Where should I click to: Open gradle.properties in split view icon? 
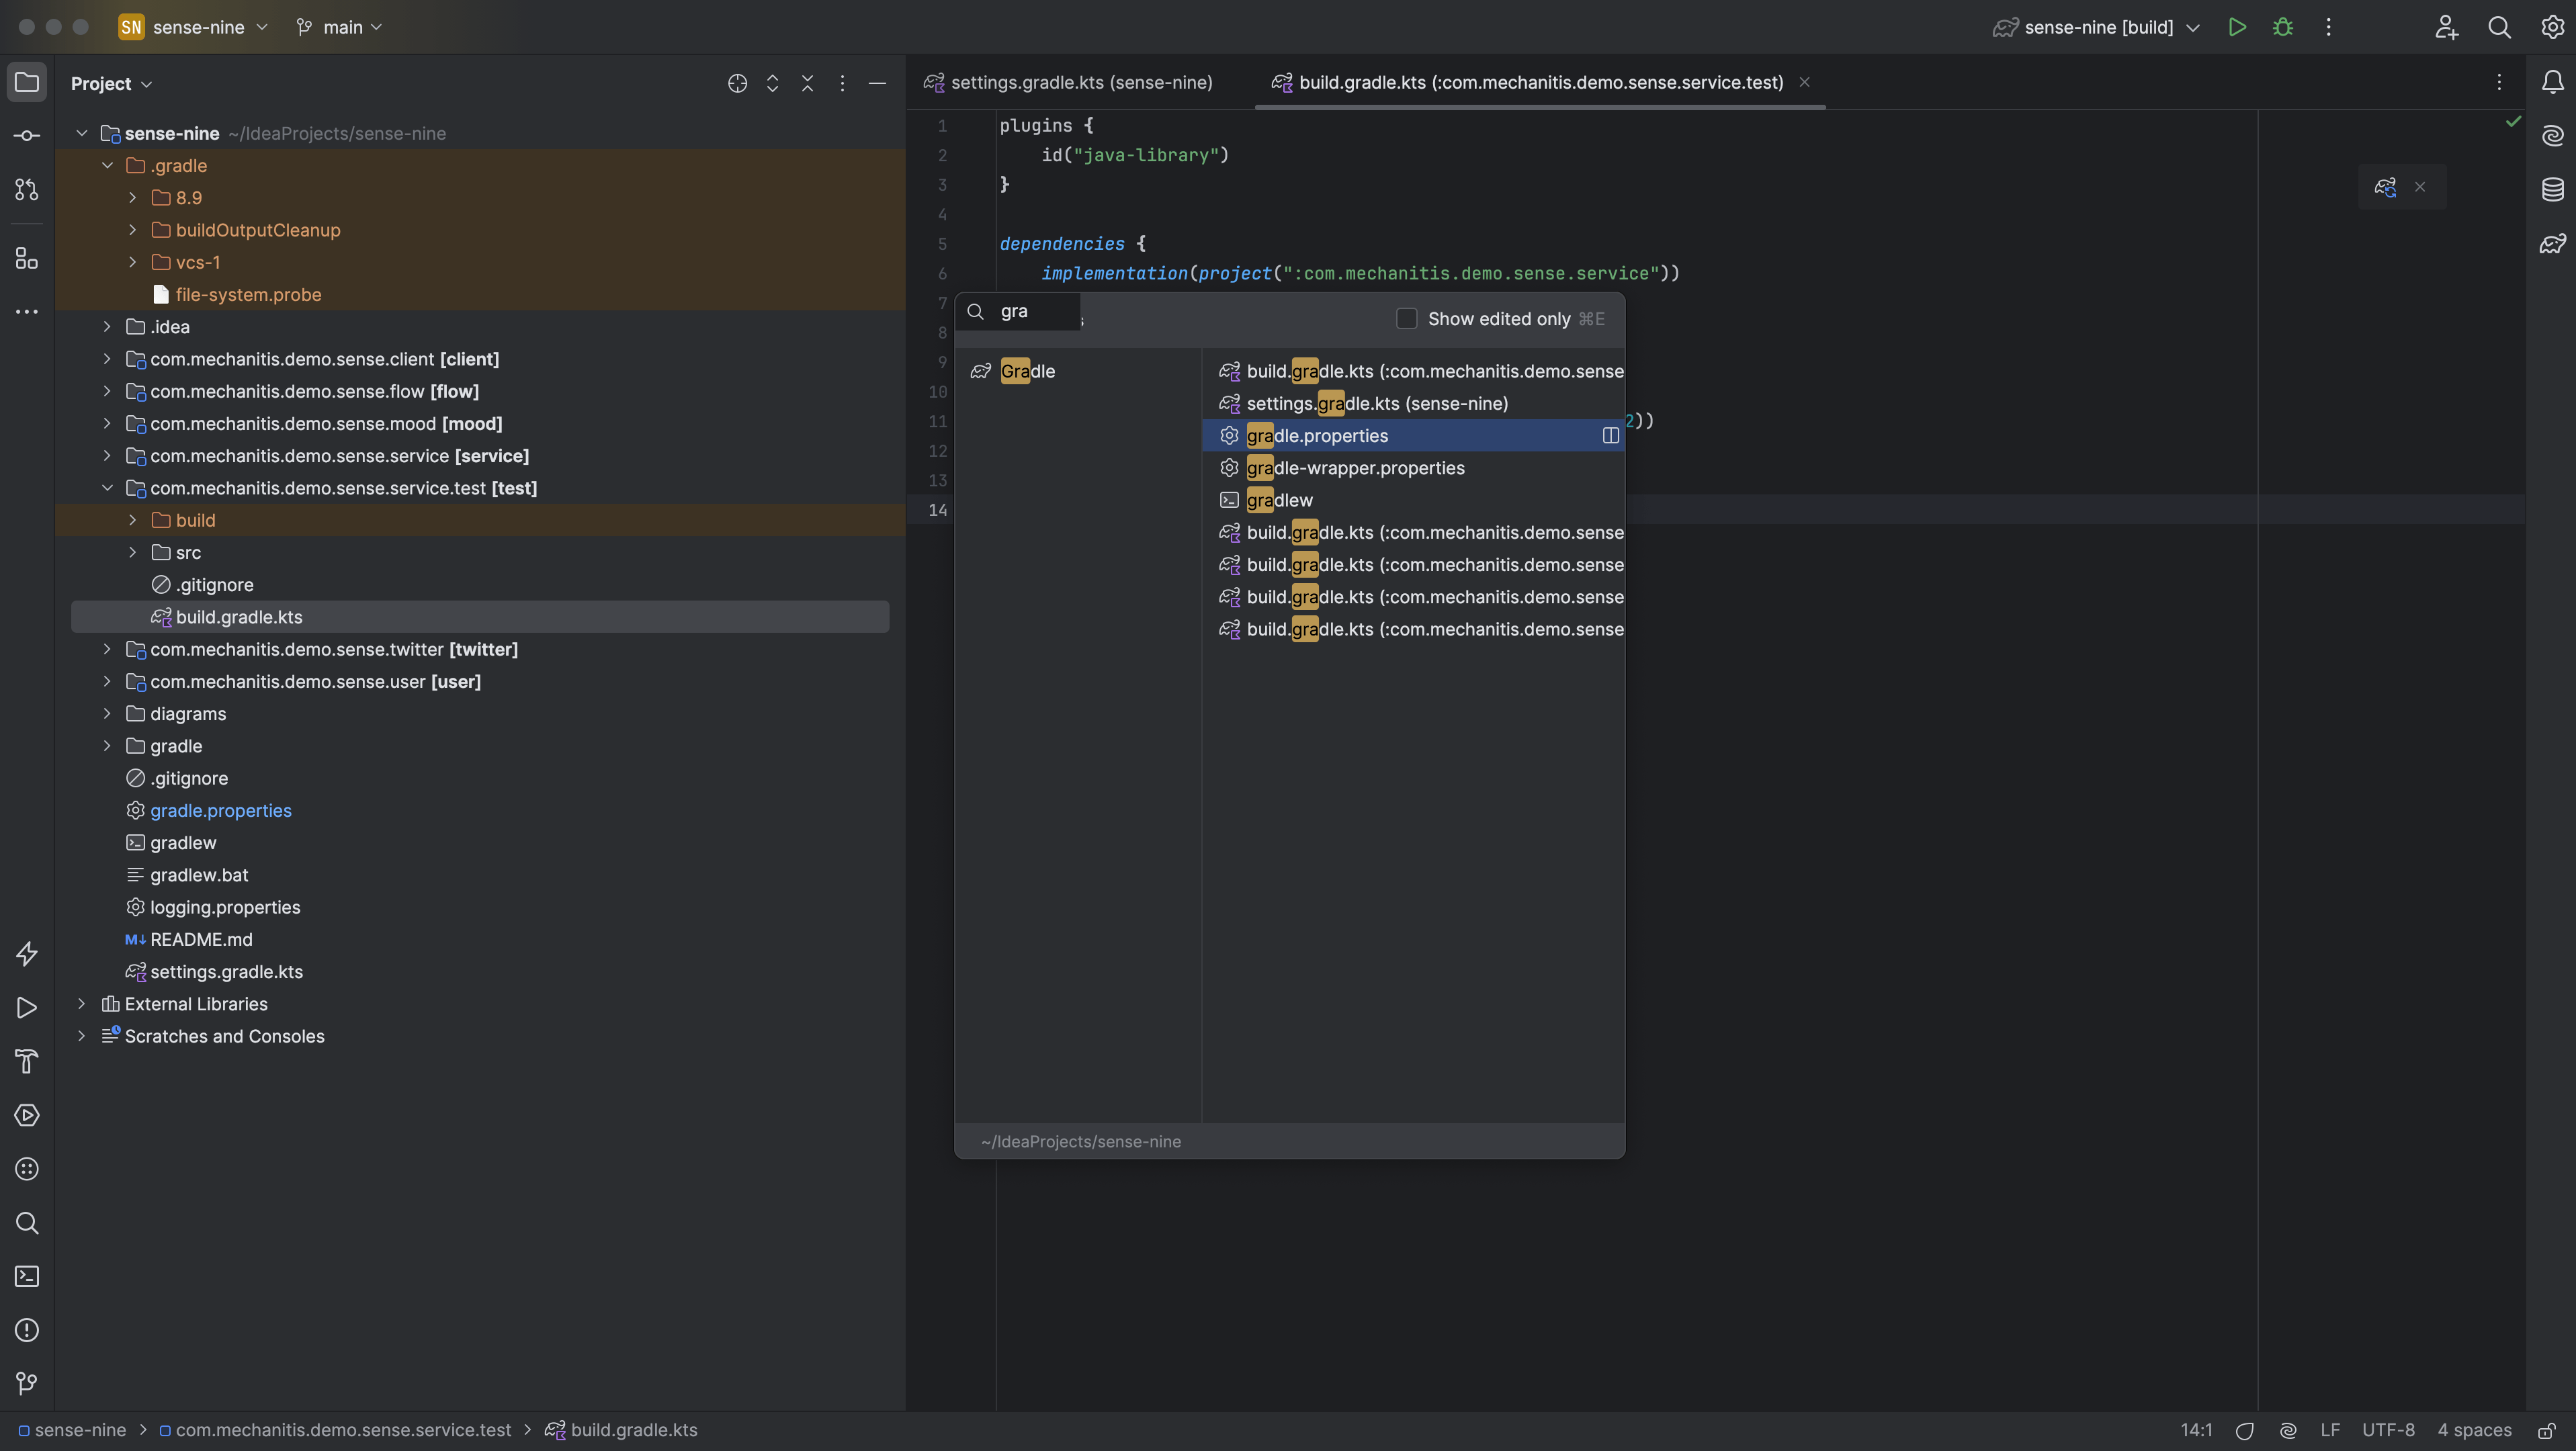click(1610, 435)
